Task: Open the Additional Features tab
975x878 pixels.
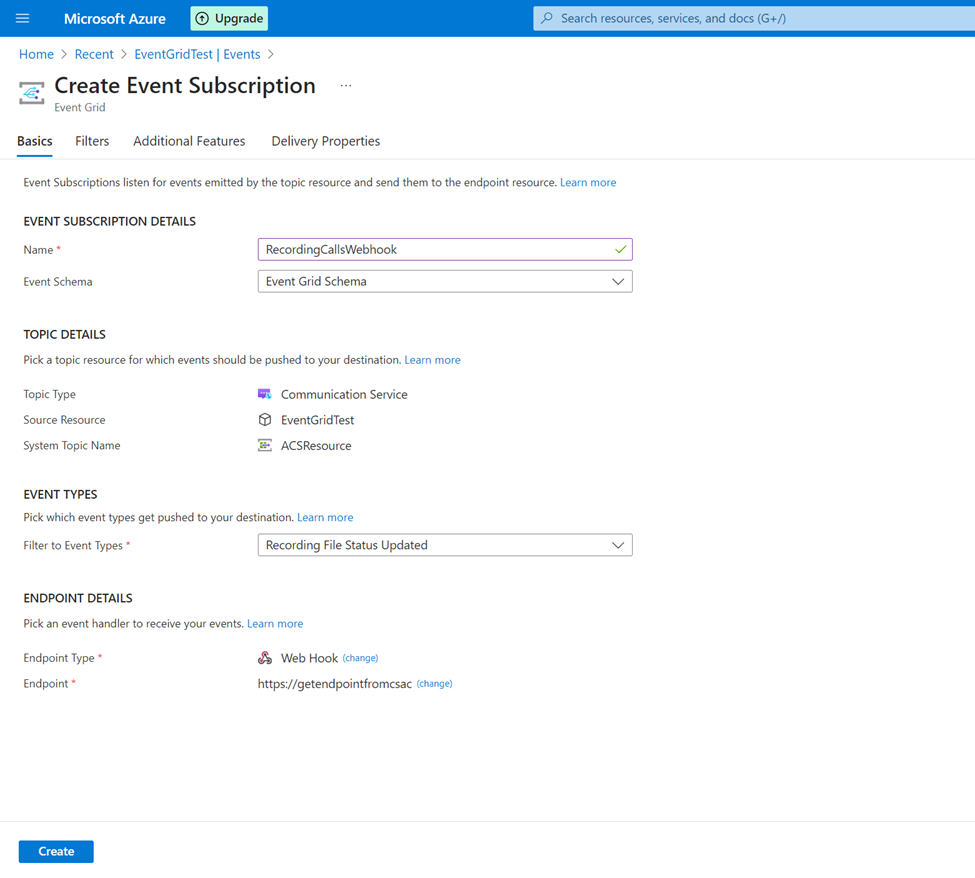Action: tap(189, 141)
